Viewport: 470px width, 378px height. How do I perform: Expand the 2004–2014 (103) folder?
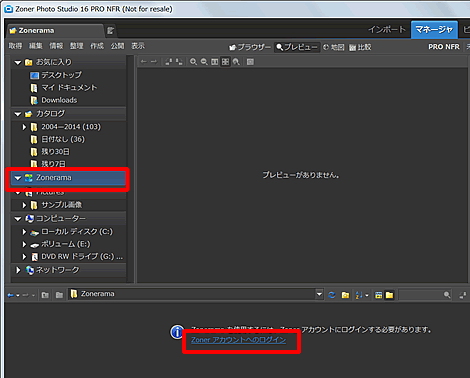(24, 127)
